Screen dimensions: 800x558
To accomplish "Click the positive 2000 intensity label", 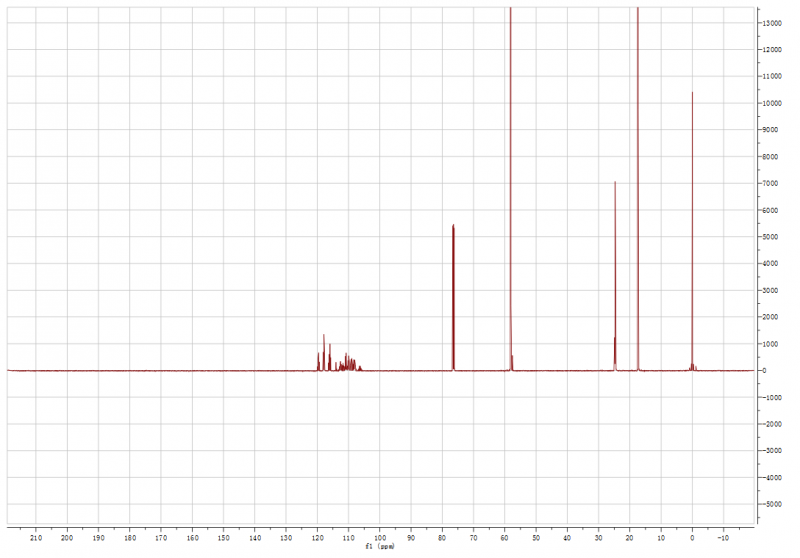I will (770, 317).
